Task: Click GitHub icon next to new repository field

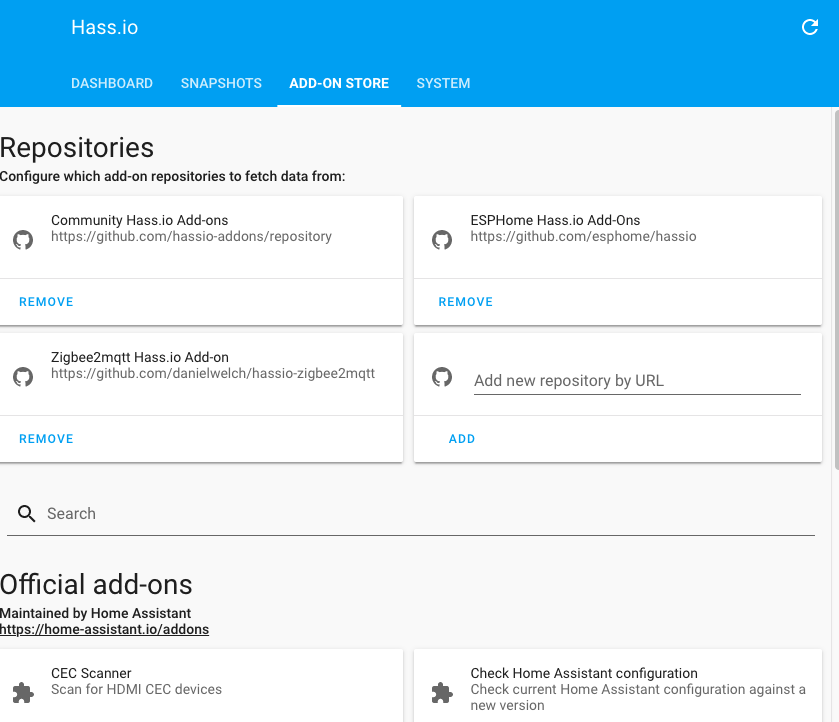Action: point(442,376)
